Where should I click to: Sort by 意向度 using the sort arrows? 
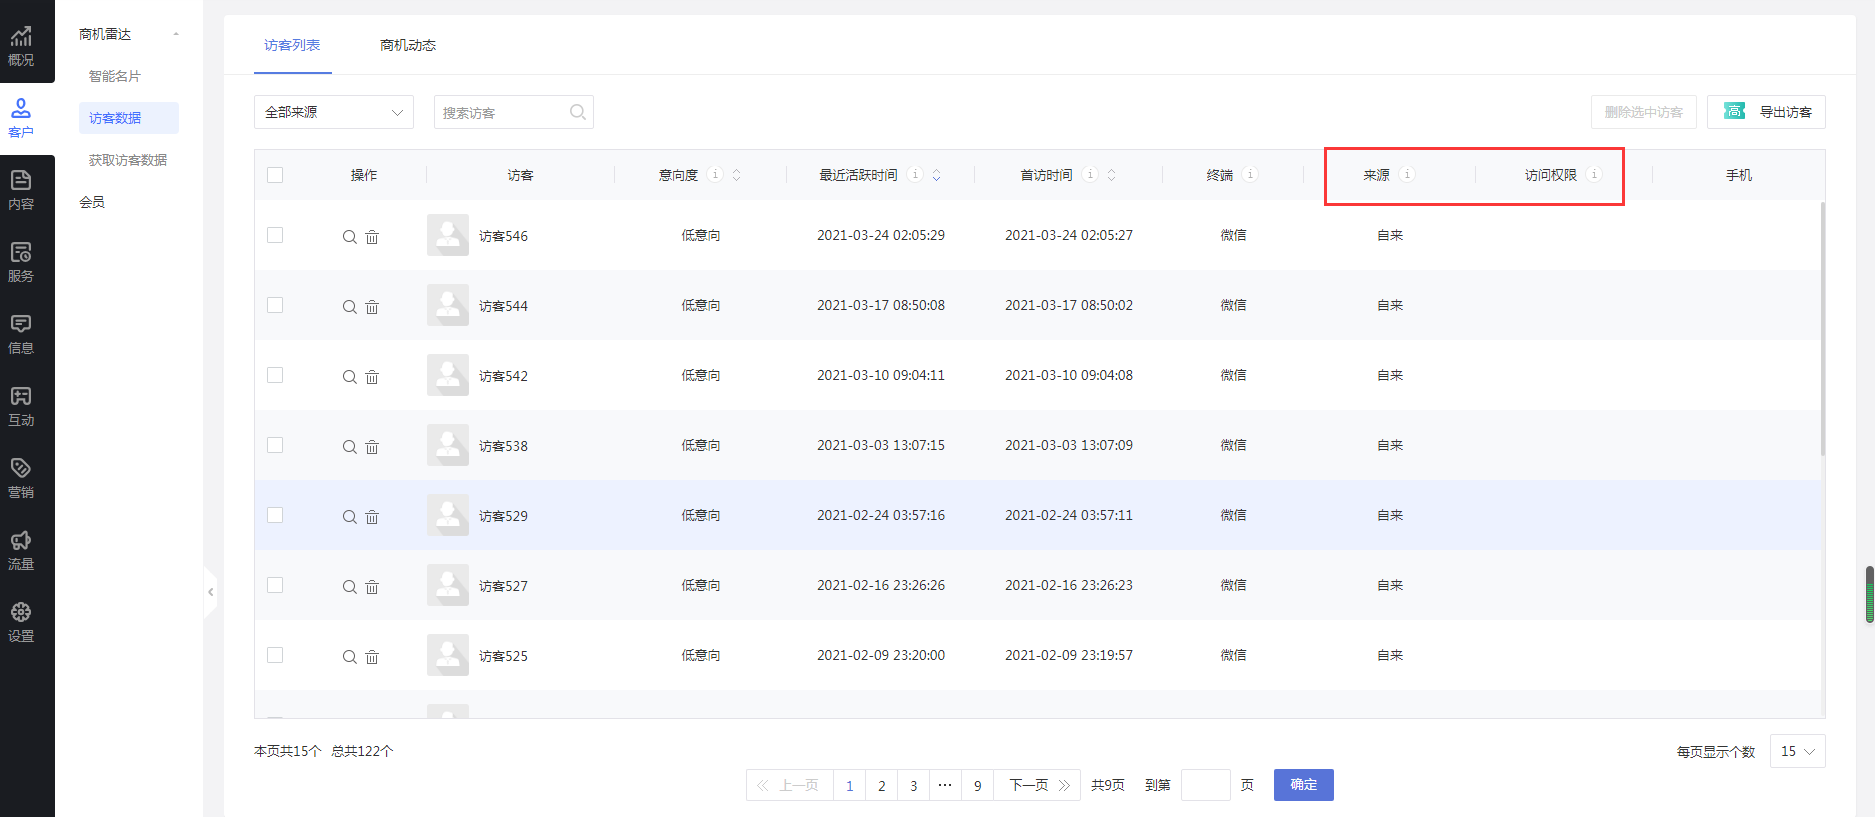(x=737, y=175)
